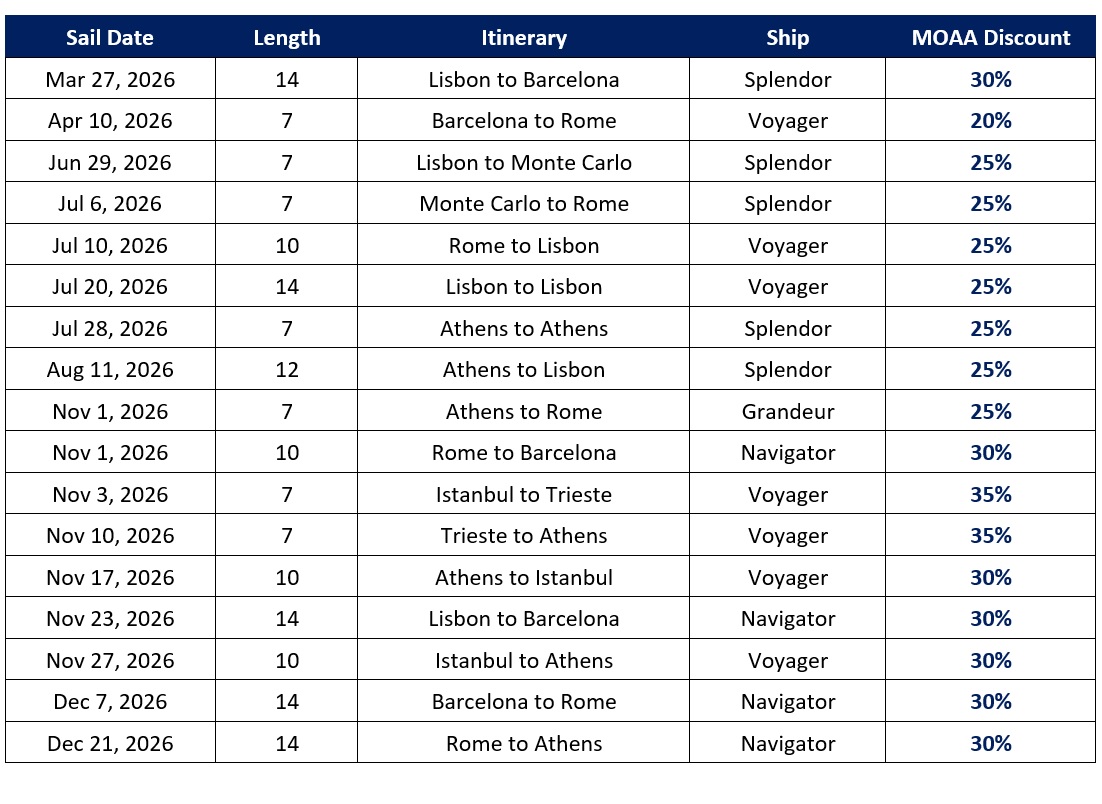Image resolution: width=1102 pixels, height=804 pixels.
Task: Select the Mar 27, 2026 sail date cell
Action: (110, 80)
